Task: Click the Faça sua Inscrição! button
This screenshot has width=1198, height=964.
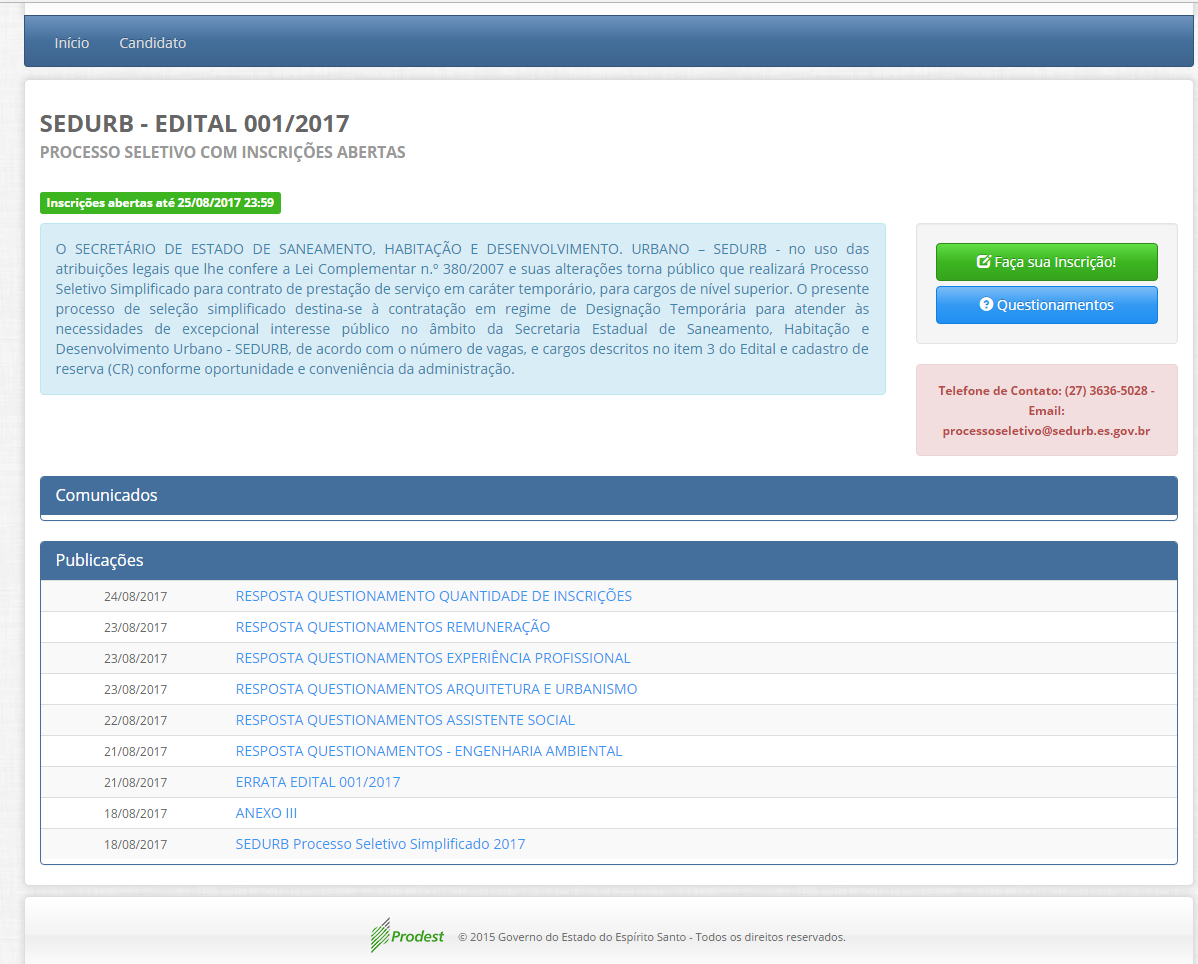Action: click(1046, 262)
